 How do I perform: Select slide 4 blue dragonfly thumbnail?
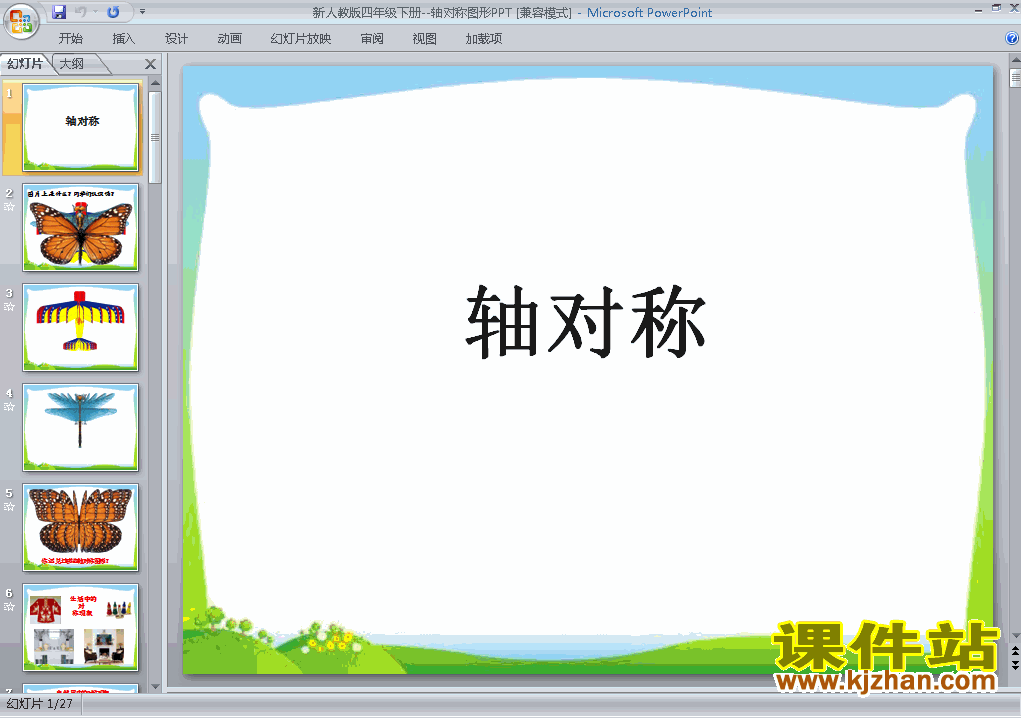(x=81, y=427)
